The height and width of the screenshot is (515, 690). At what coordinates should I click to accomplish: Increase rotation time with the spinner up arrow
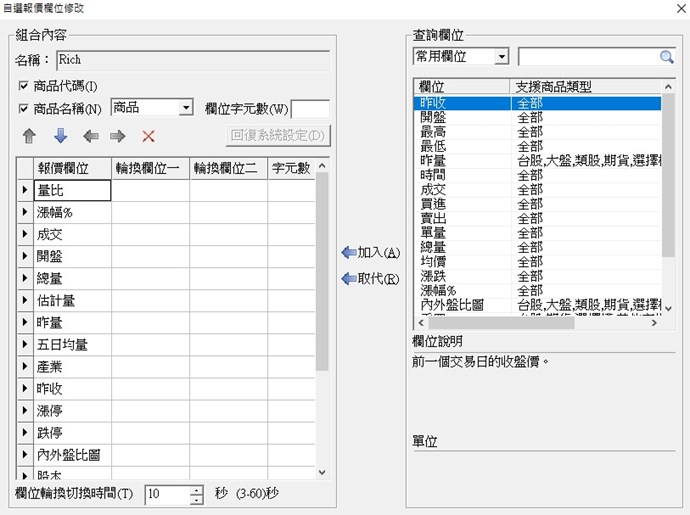click(196, 490)
